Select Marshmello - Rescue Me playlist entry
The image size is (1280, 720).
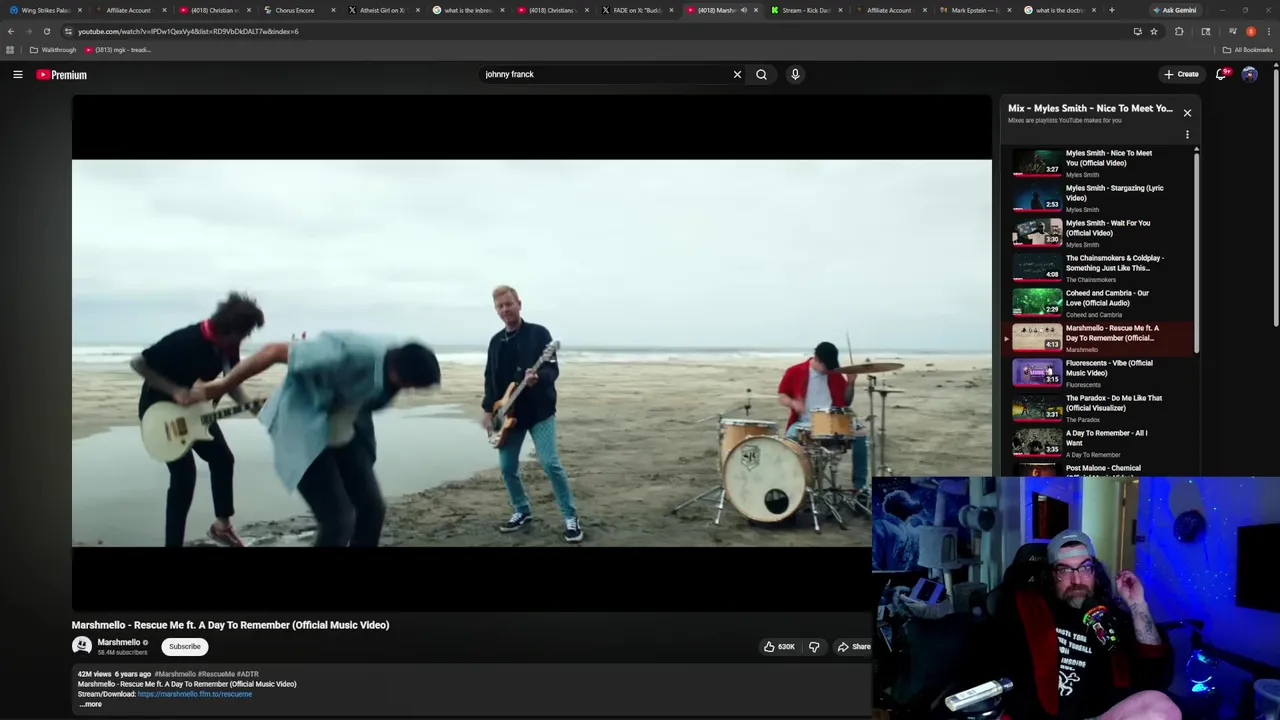[1100, 338]
